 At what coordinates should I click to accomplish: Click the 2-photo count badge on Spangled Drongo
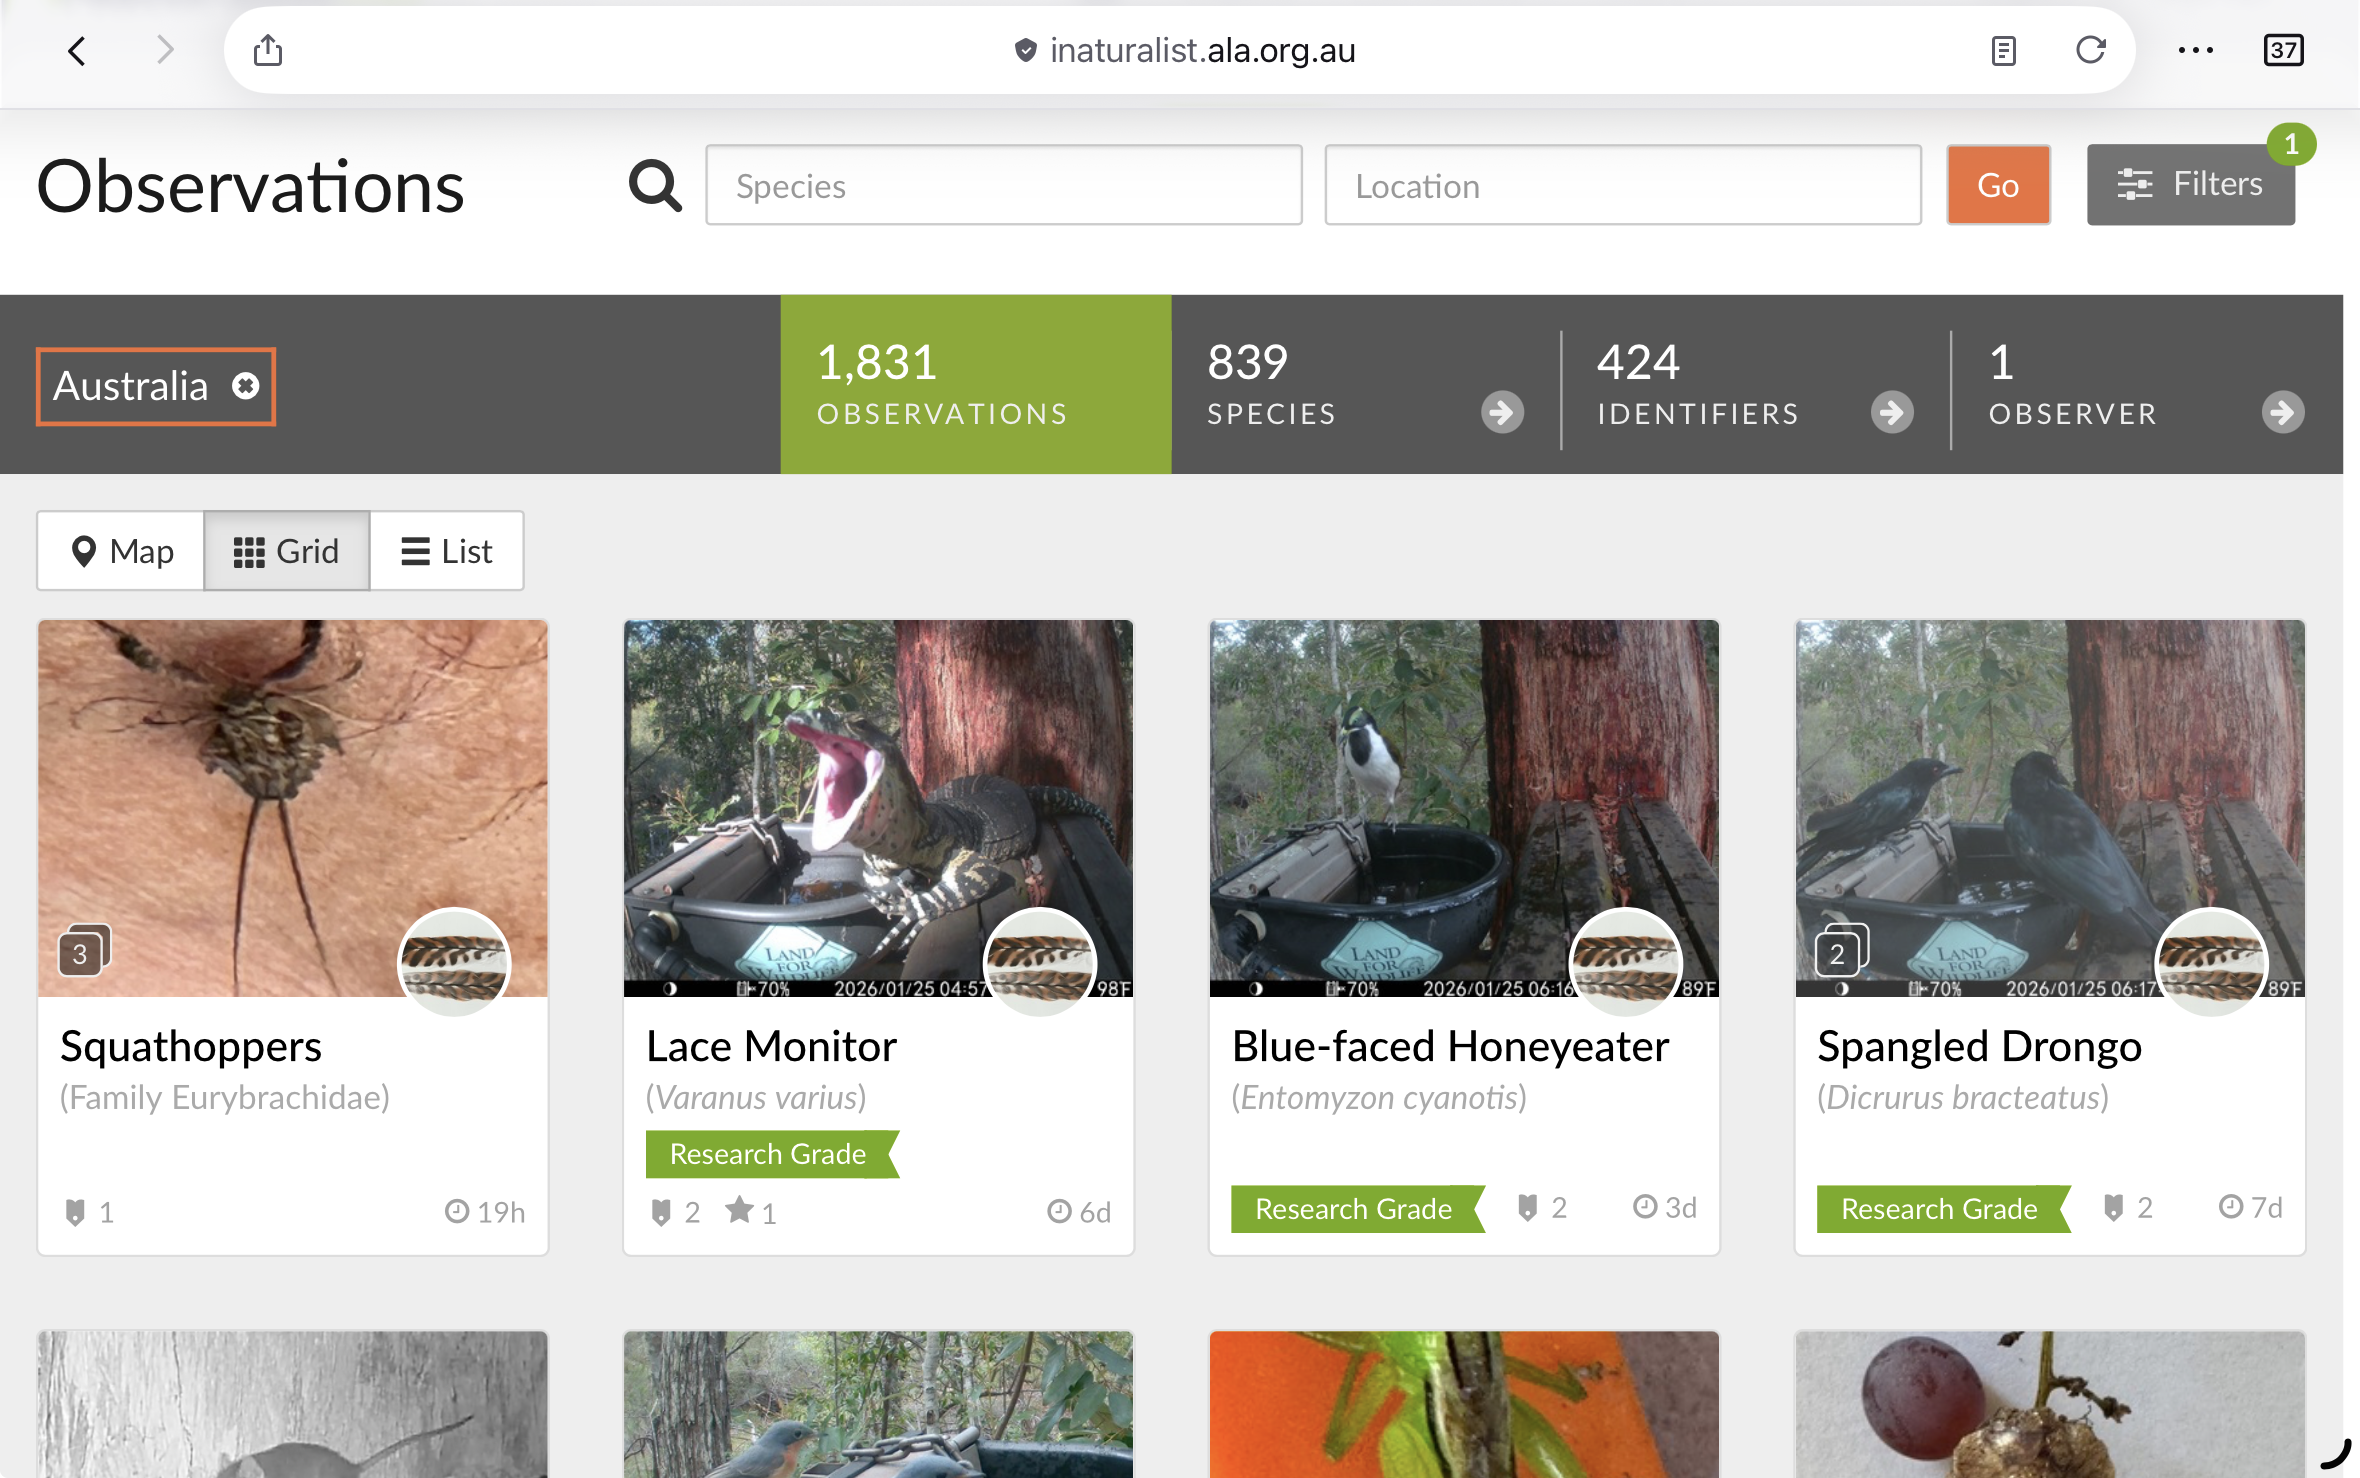tap(1840, 951)
